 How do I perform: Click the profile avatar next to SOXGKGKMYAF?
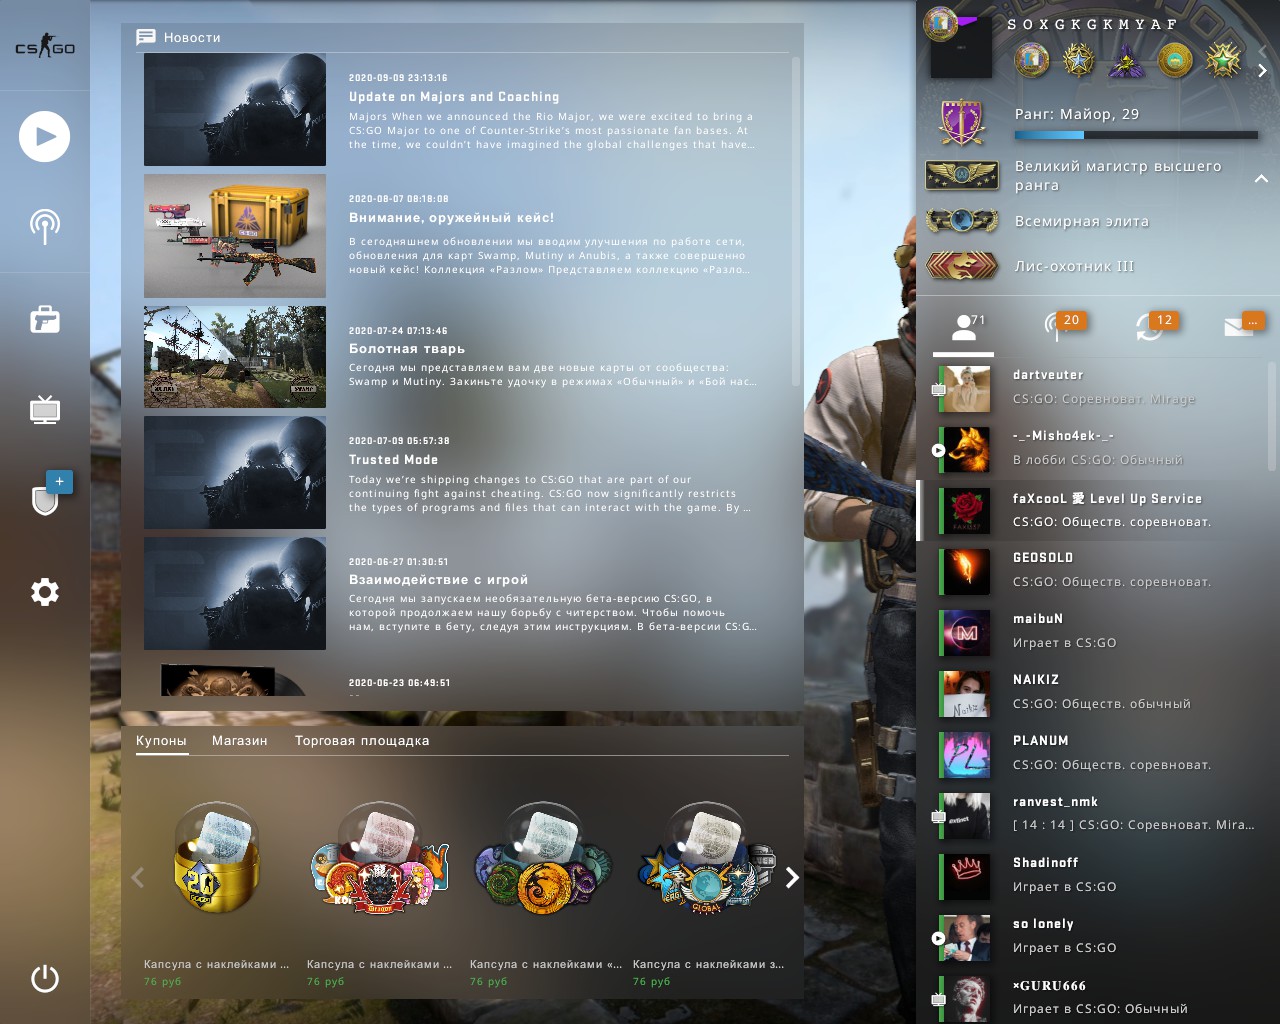coord(959,45)
